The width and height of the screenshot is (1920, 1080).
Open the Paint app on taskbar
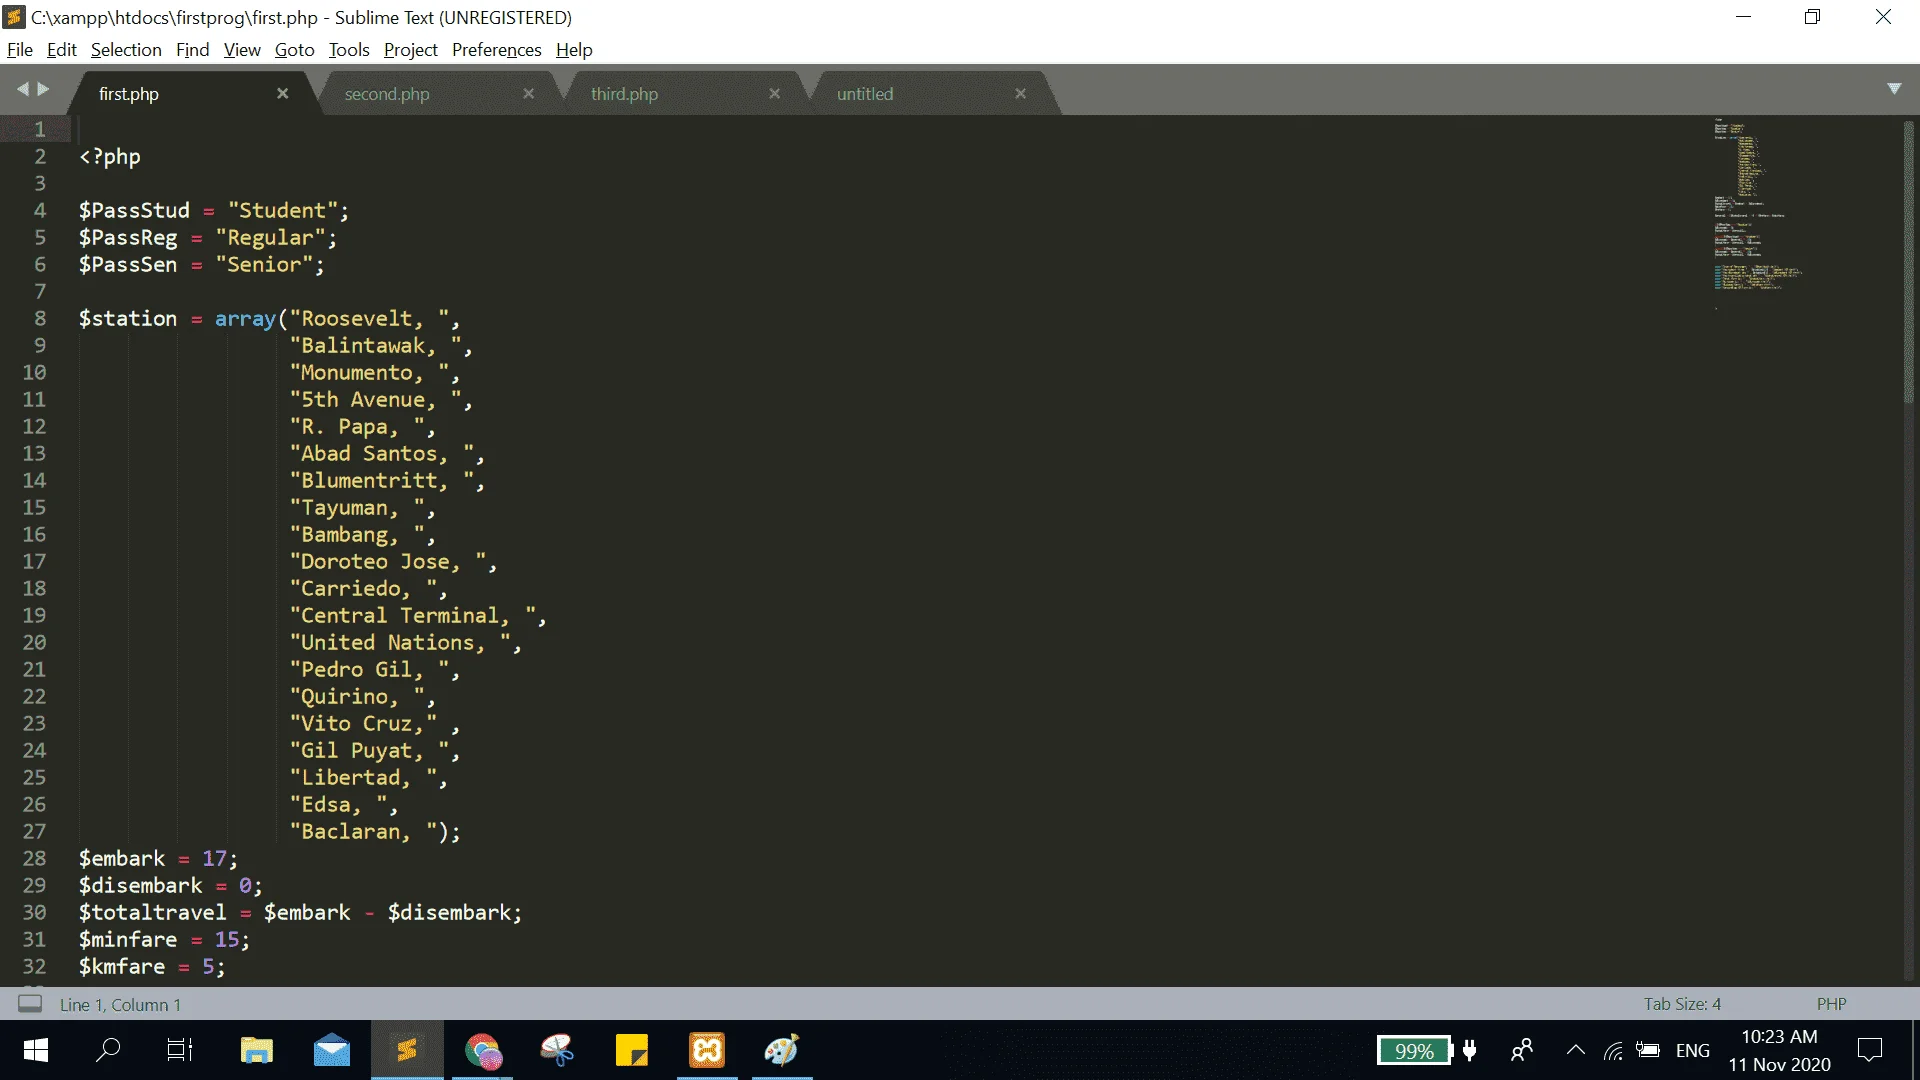click(782, 1050)
